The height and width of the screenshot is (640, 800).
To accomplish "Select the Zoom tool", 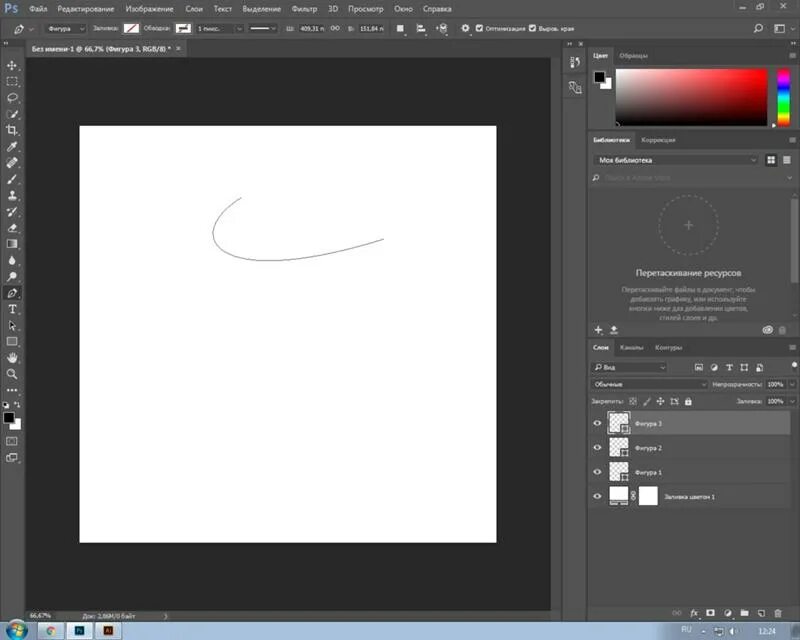I will [x=12, y=374].
